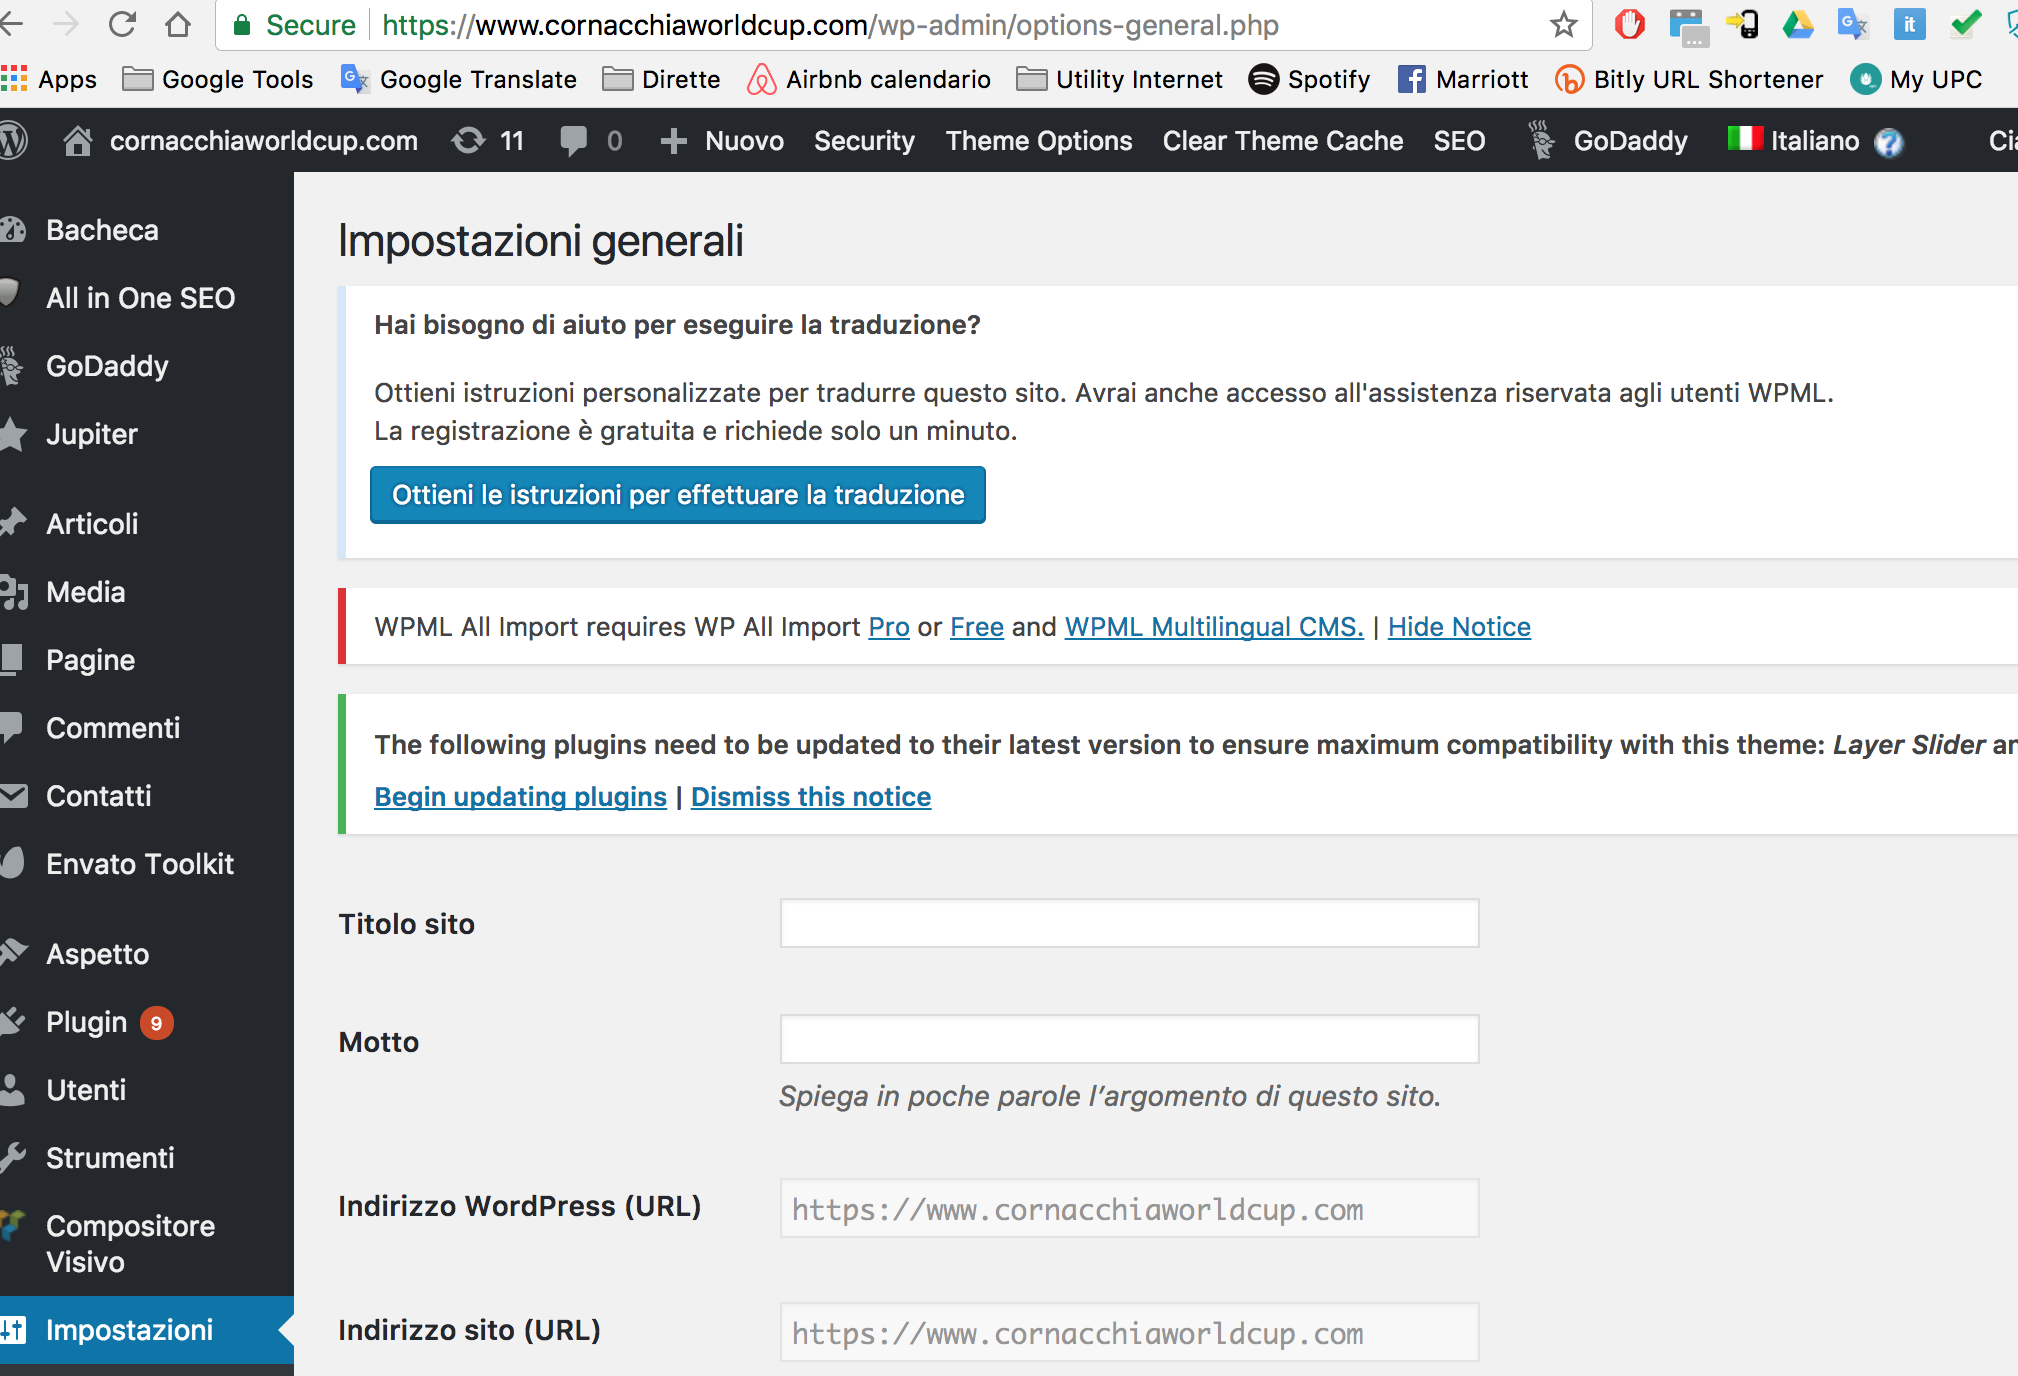2018x1376 pixels.
Task: Click the WPML help question mark icon
Action: coord(1888,142)
